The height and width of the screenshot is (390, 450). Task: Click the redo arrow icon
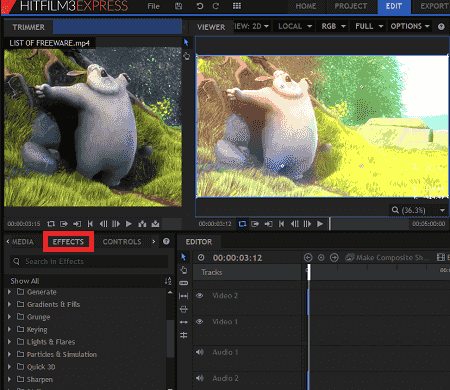(x=216, y=6)
